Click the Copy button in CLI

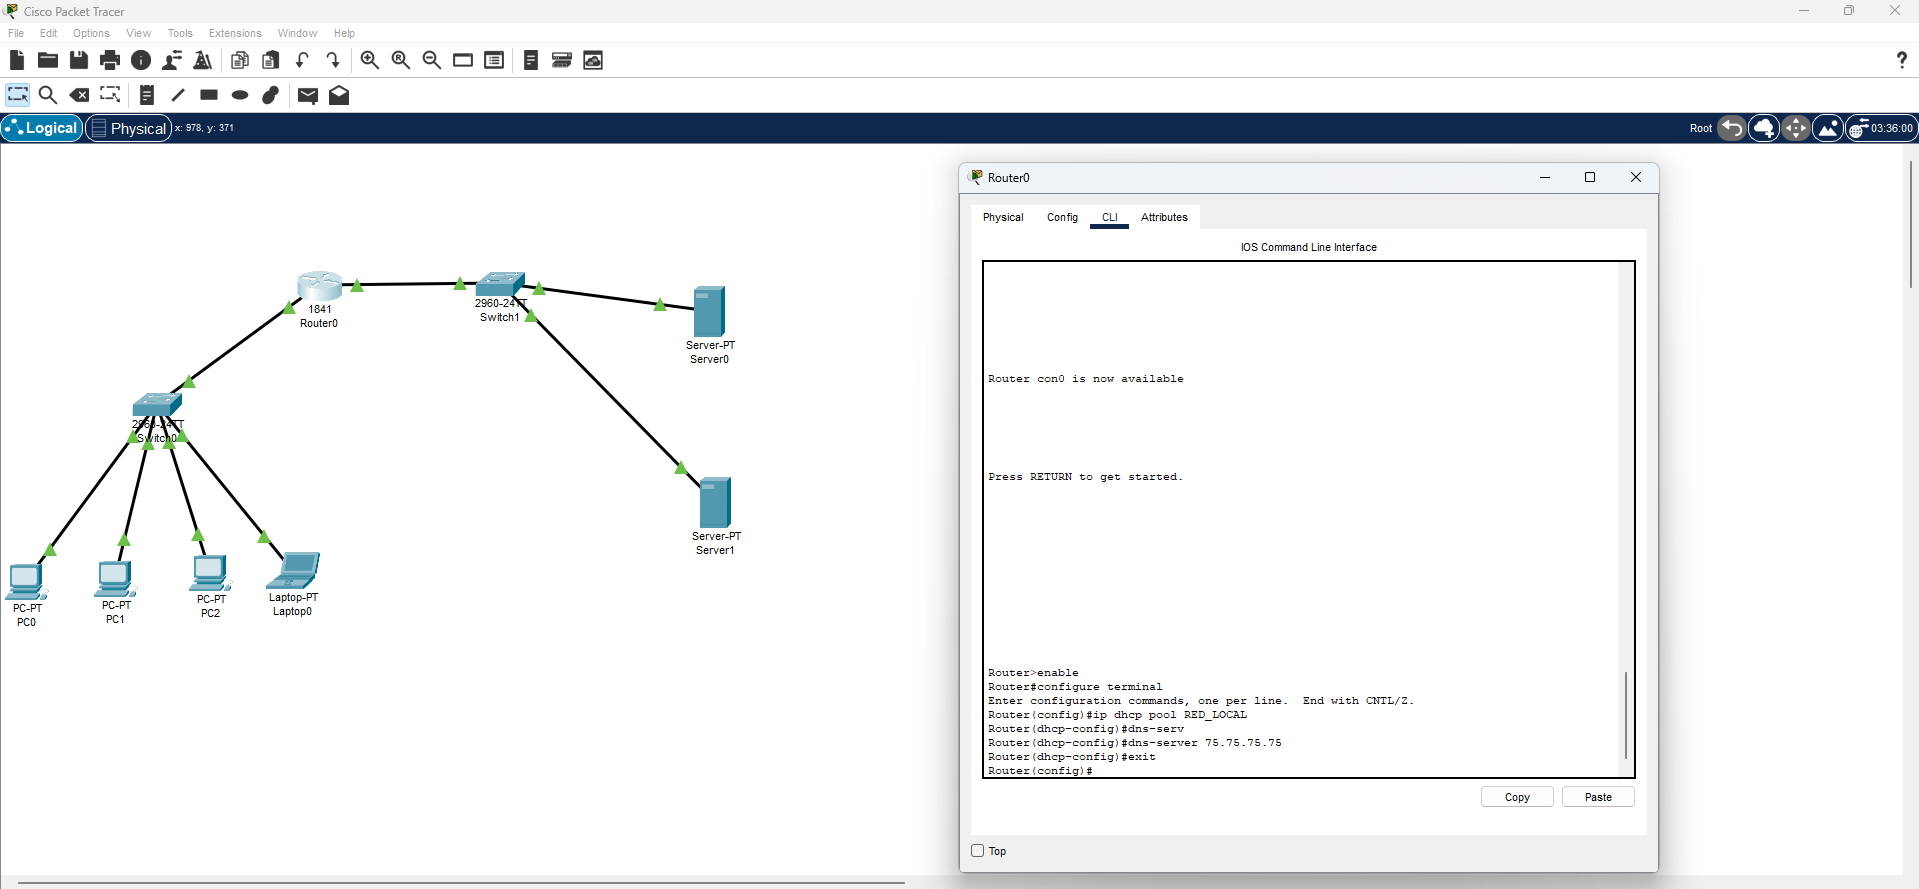(x=1517, y=797)
